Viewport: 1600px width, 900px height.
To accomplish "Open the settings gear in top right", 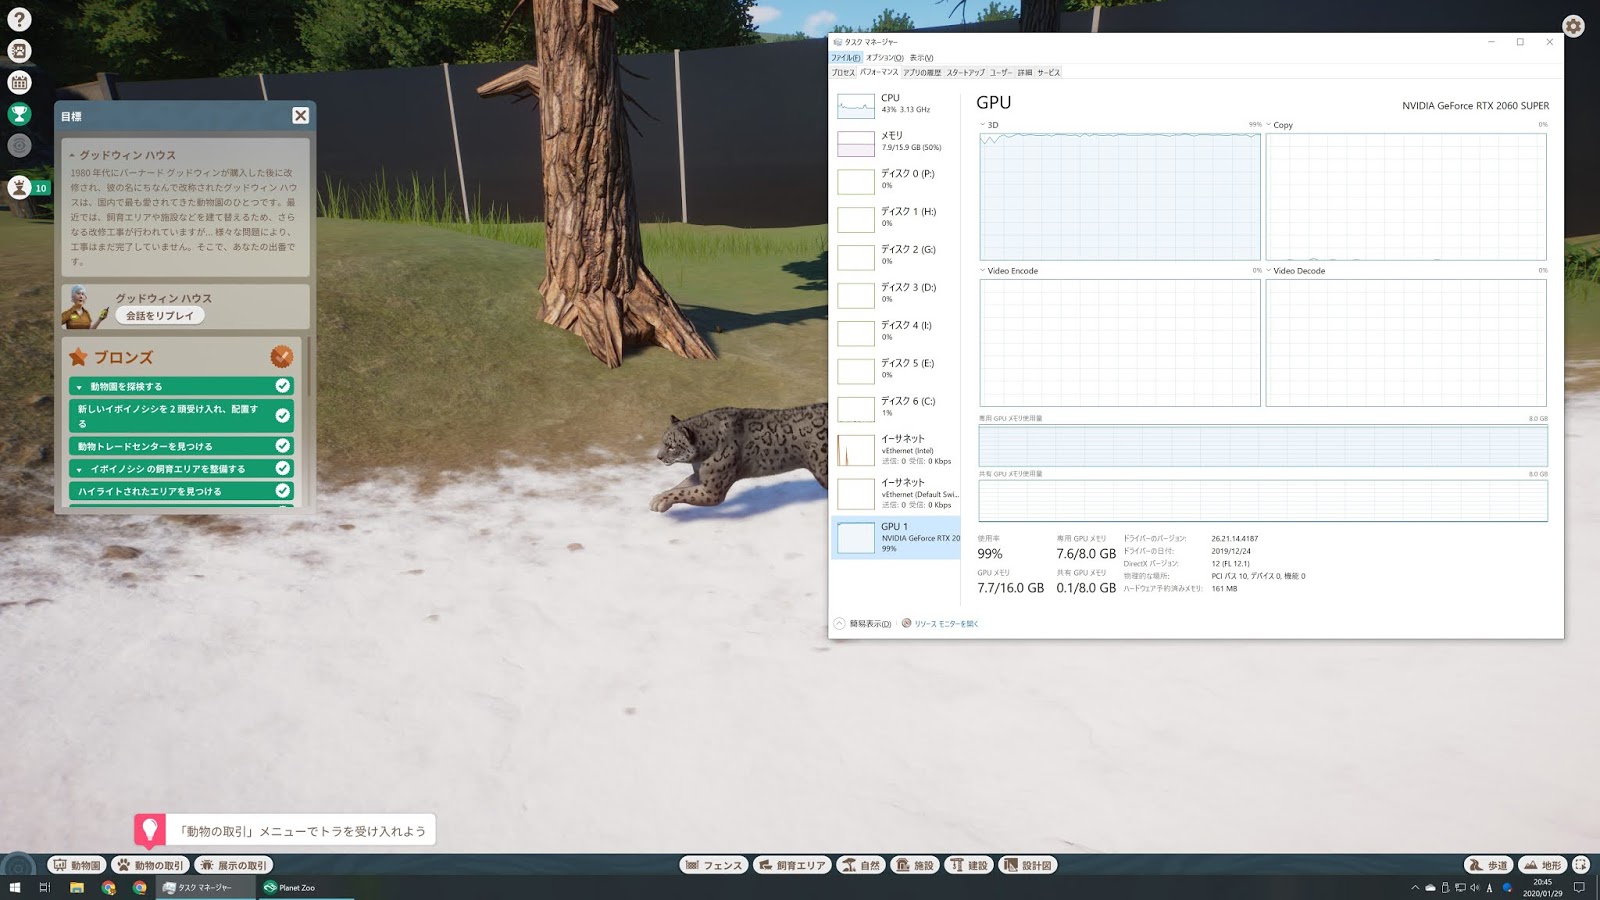I will (x=1573, y=26).
